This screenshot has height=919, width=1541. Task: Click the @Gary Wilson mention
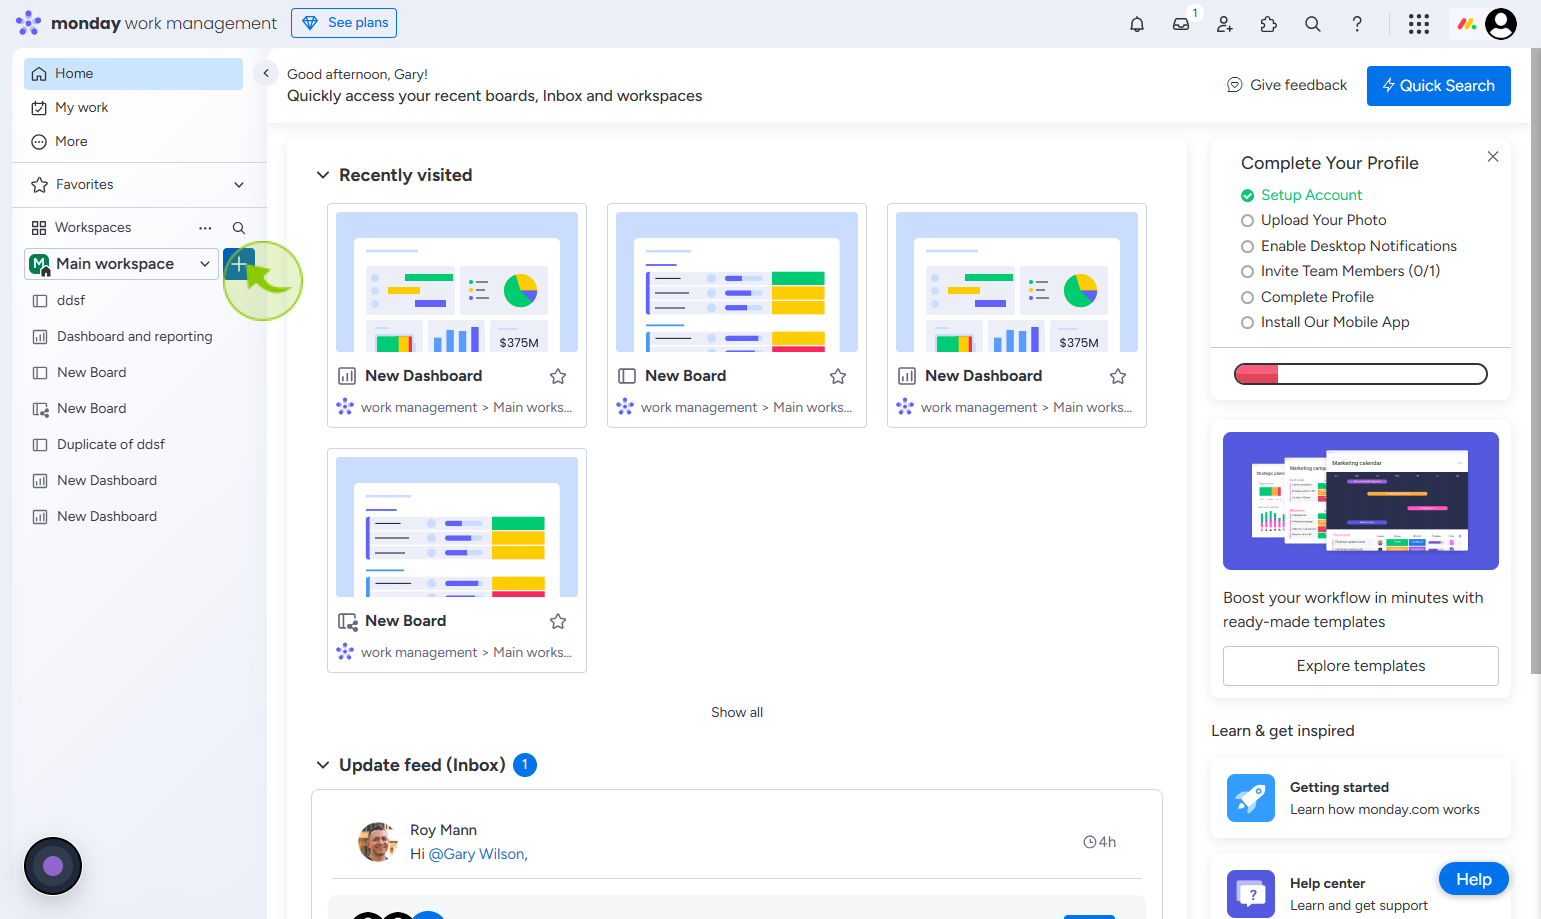pos(478,854)
